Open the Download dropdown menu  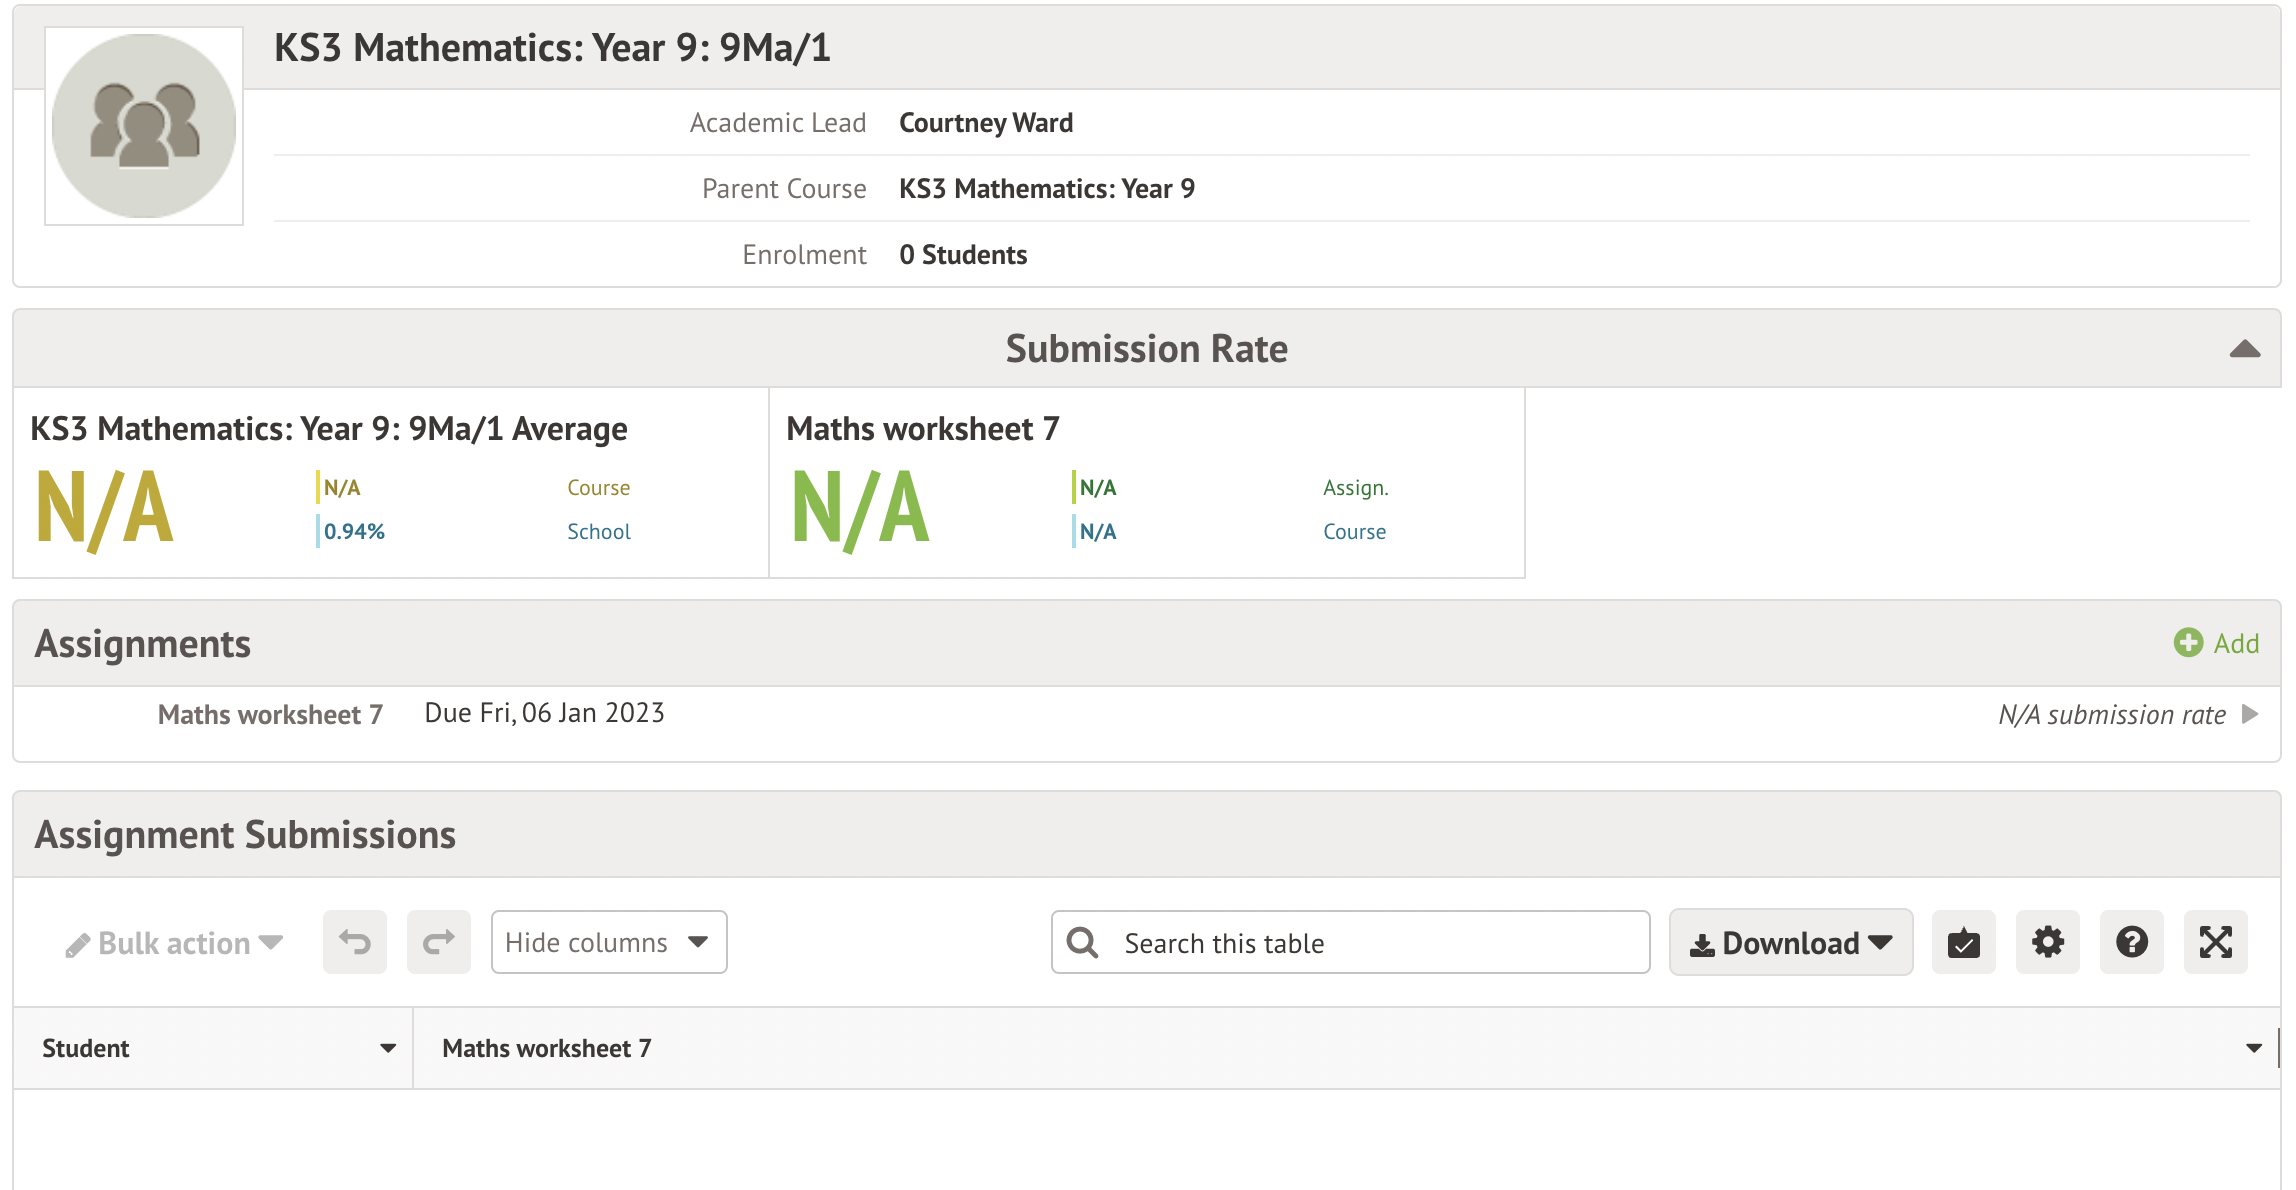[x=1790, y=942]
